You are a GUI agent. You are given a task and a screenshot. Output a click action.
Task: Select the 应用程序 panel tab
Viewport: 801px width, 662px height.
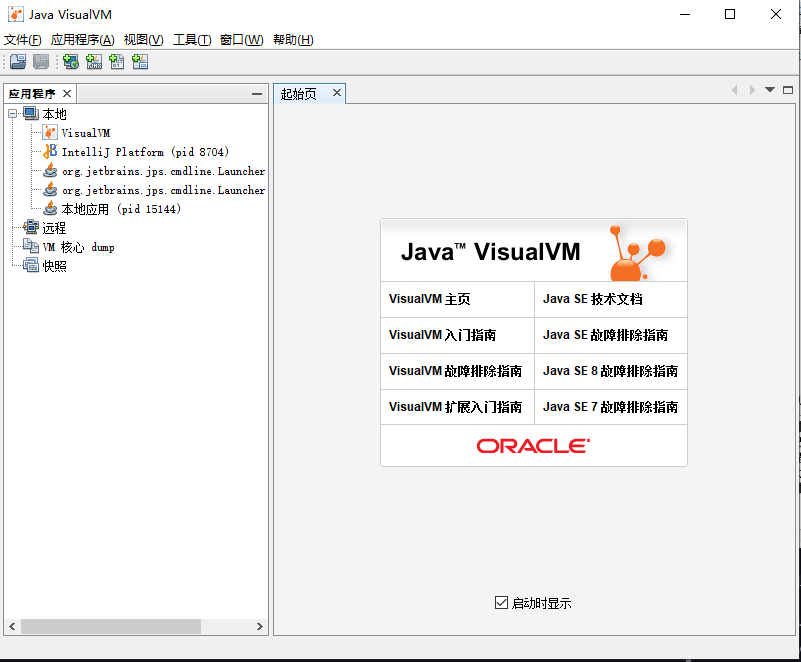[x=32, y=94]
